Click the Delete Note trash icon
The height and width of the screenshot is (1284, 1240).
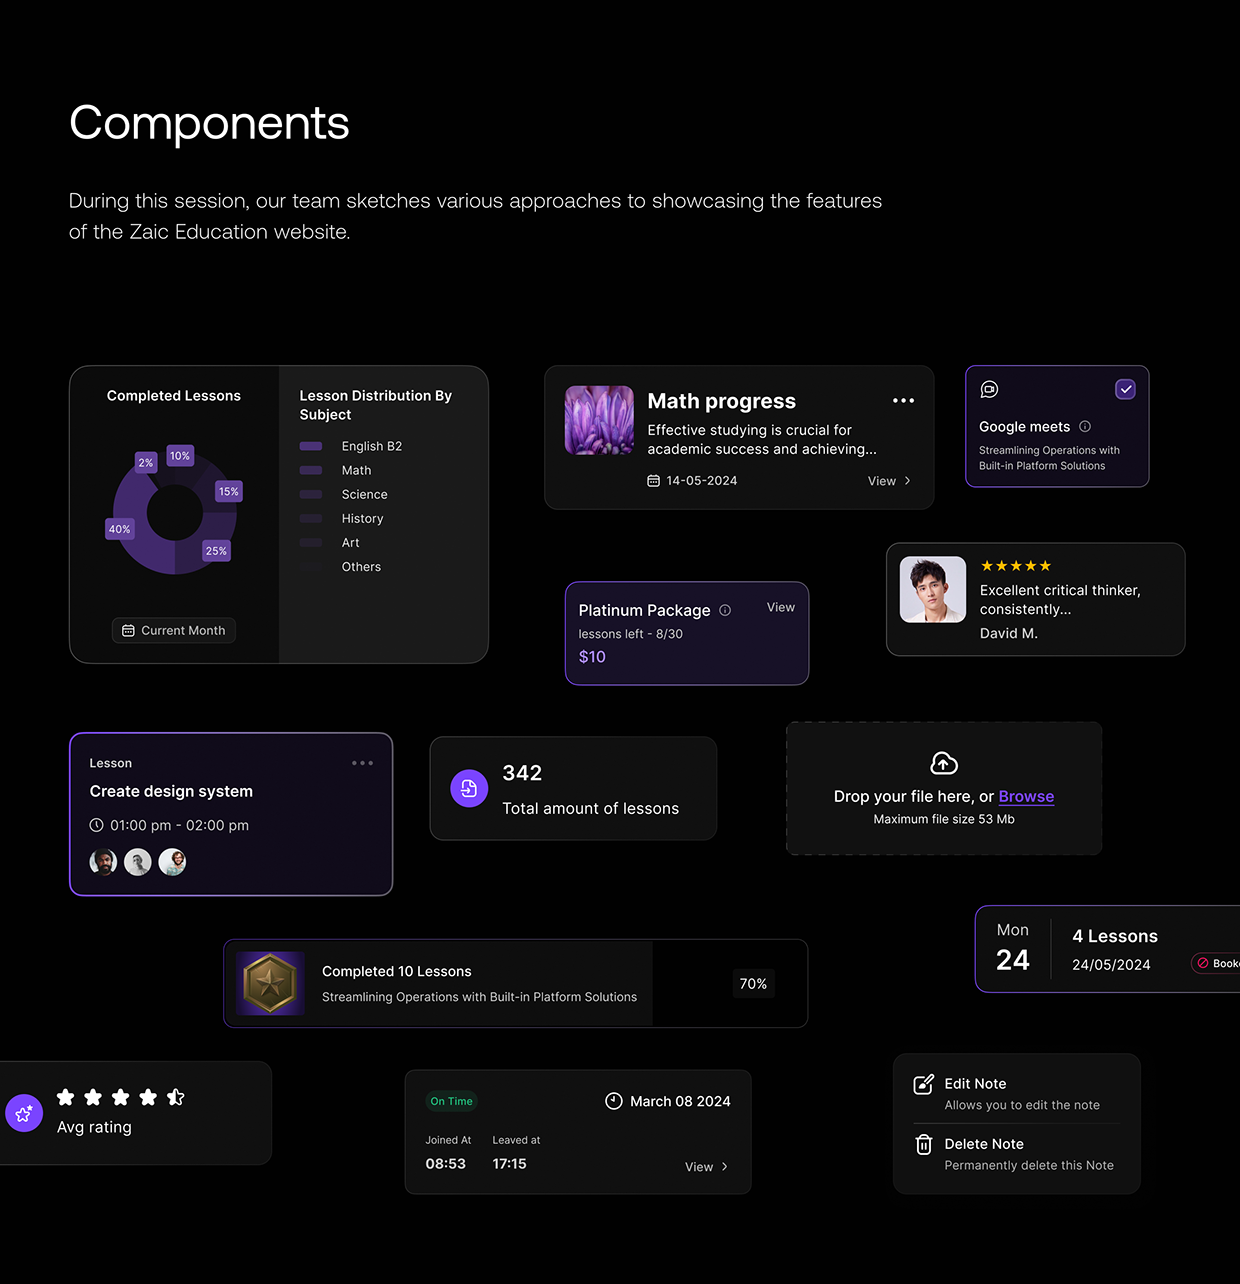pos(924,1145)
